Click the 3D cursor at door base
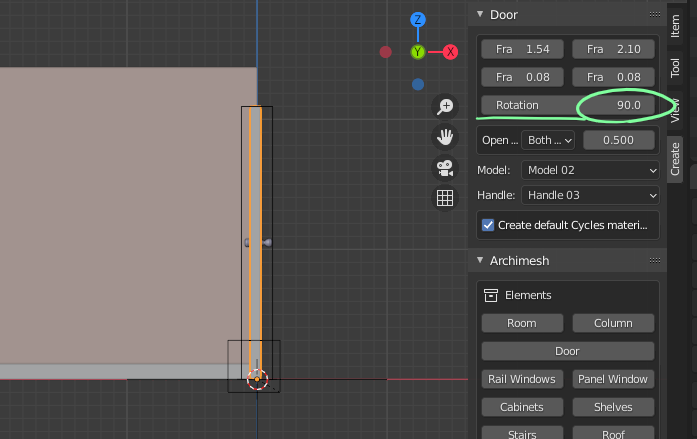The height and width of the screenshot is (439, 697). [257, 379]
